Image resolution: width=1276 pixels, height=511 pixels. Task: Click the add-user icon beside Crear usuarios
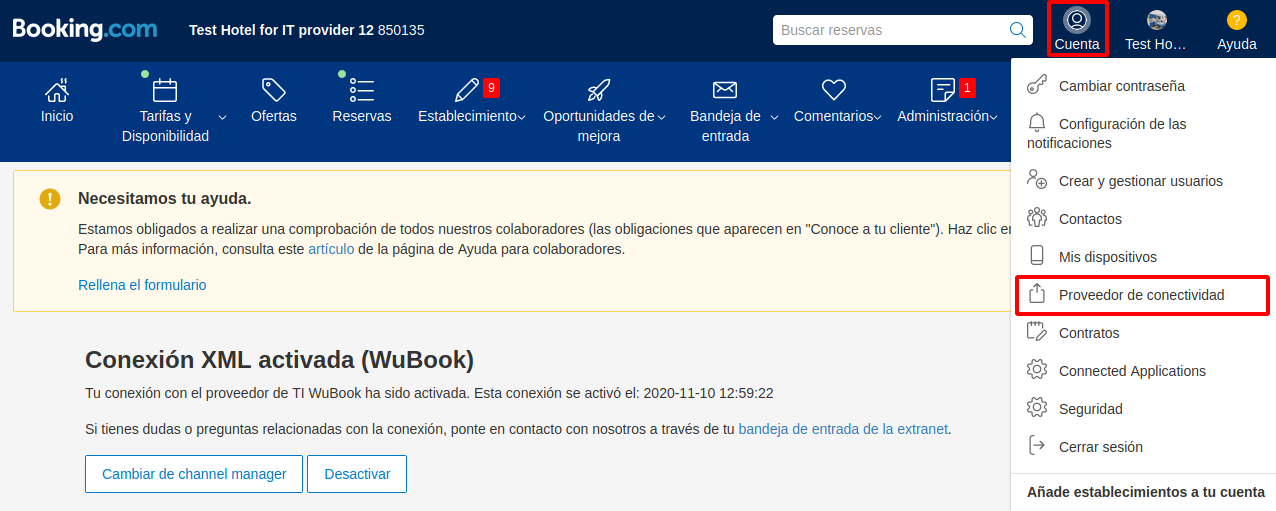(1037, 180)
